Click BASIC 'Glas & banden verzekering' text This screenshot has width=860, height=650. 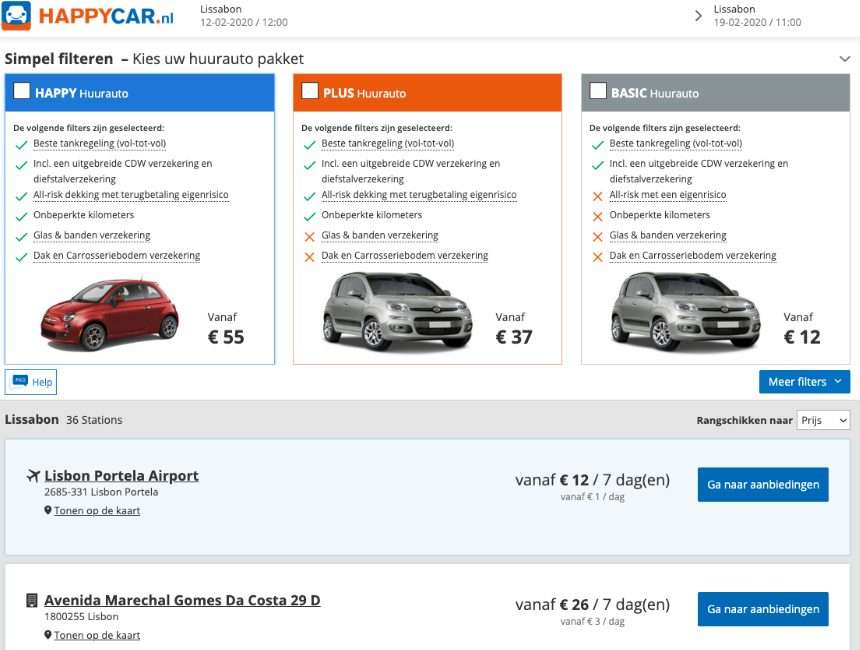667,235
